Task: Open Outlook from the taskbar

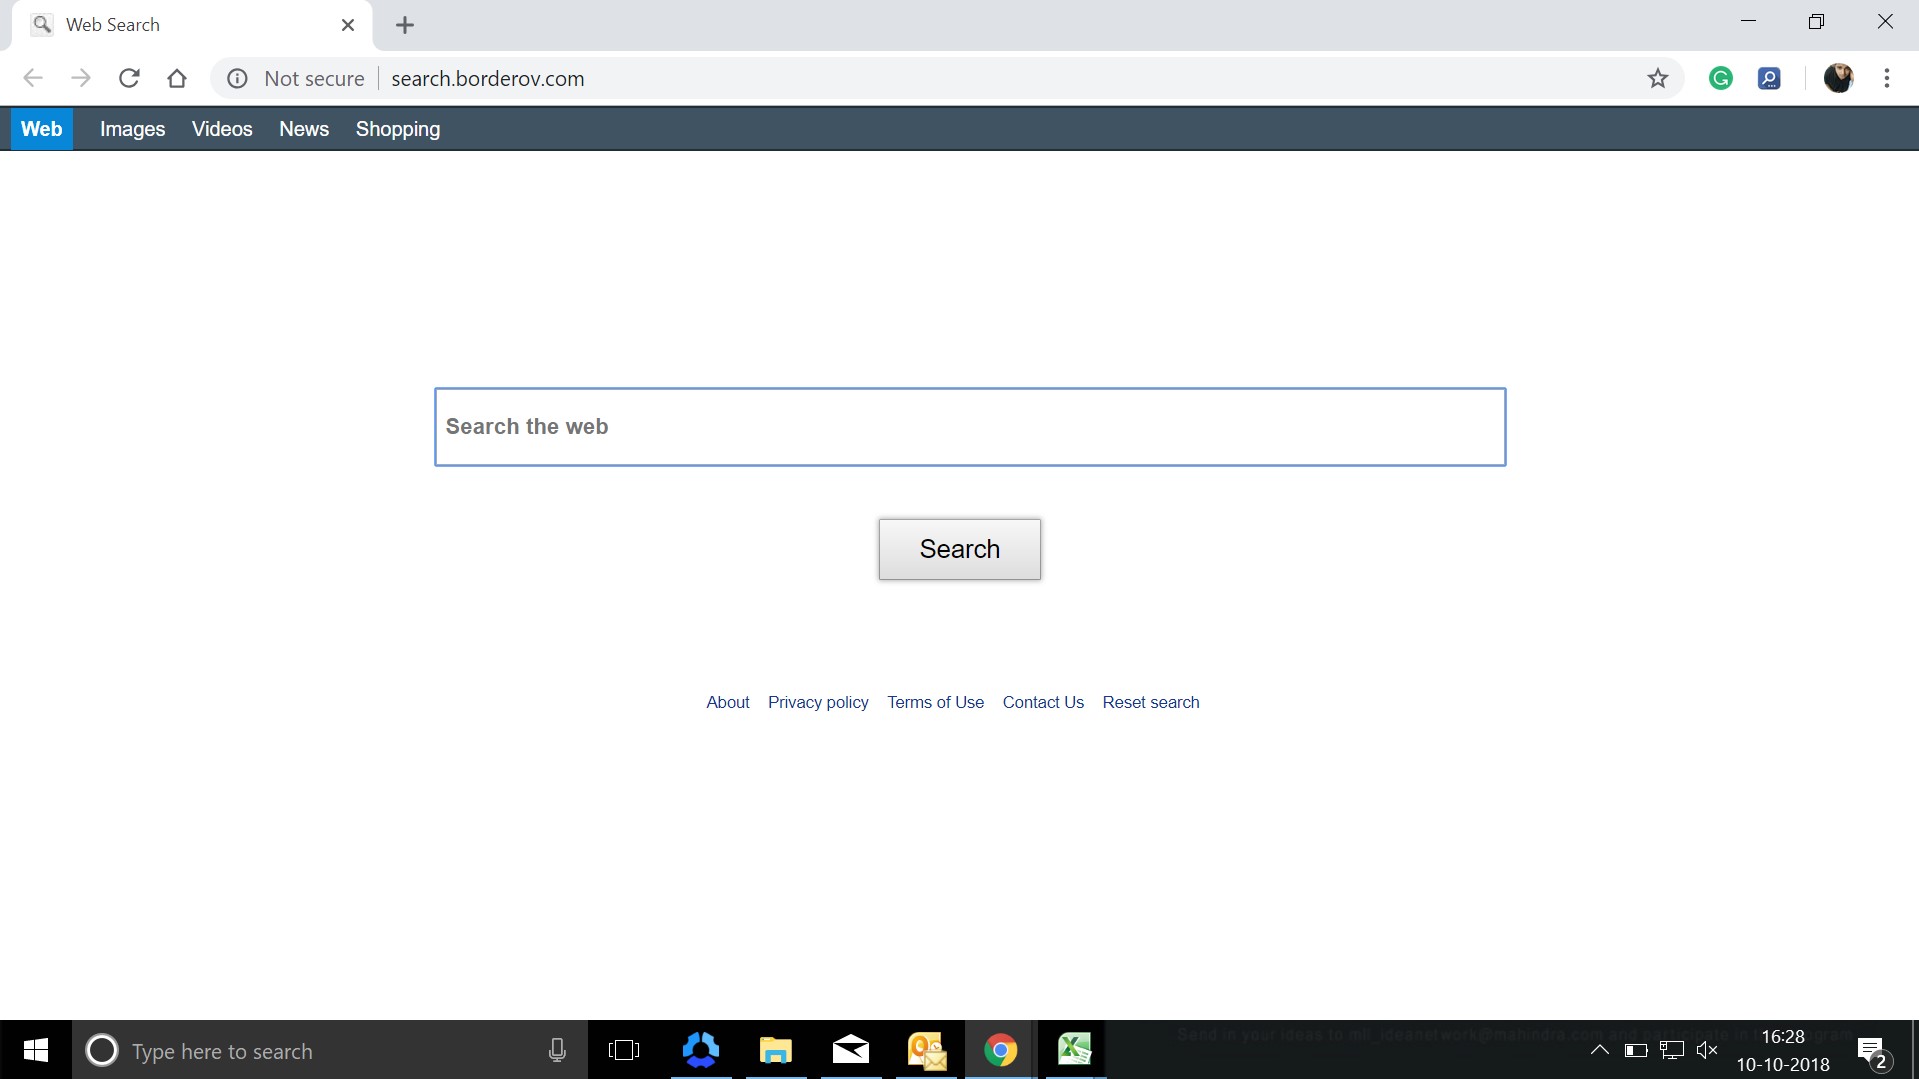Action: [x=925, y=1050]
